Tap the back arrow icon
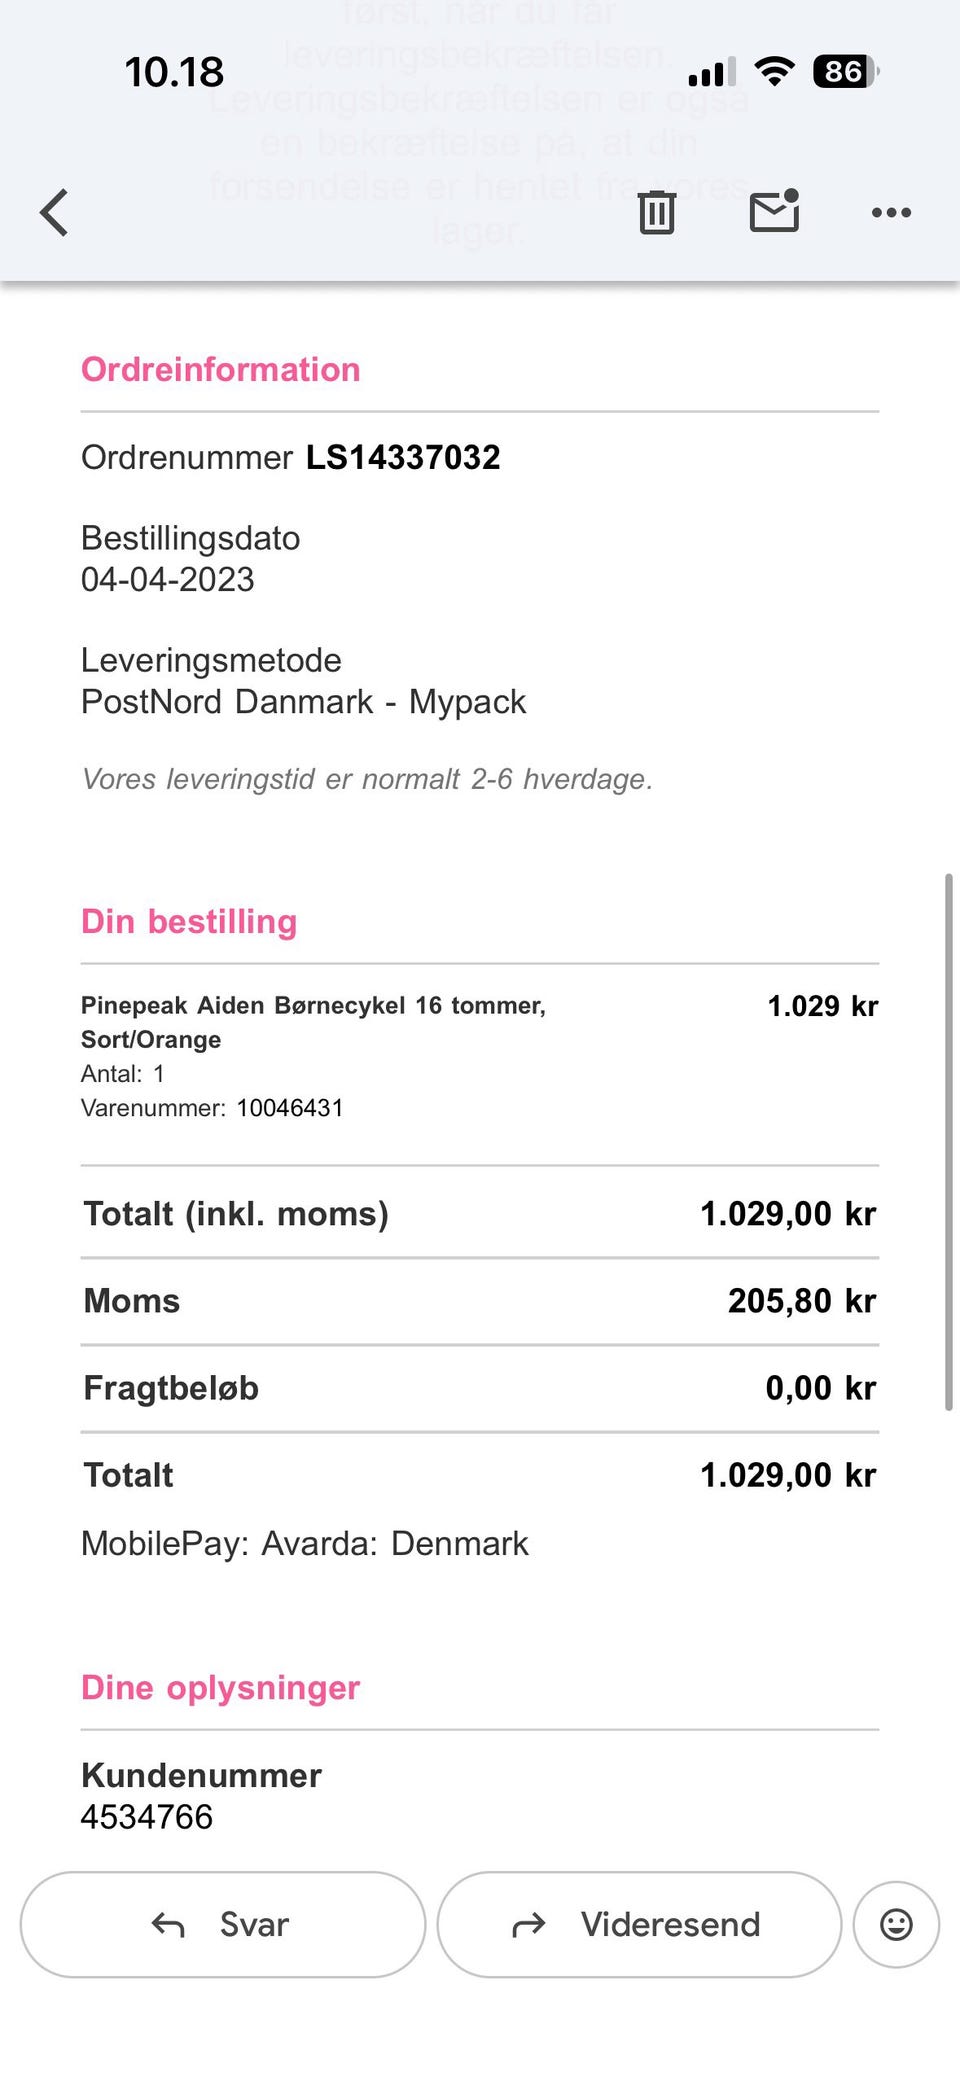Screen dimensions: 960x2081 55,212
